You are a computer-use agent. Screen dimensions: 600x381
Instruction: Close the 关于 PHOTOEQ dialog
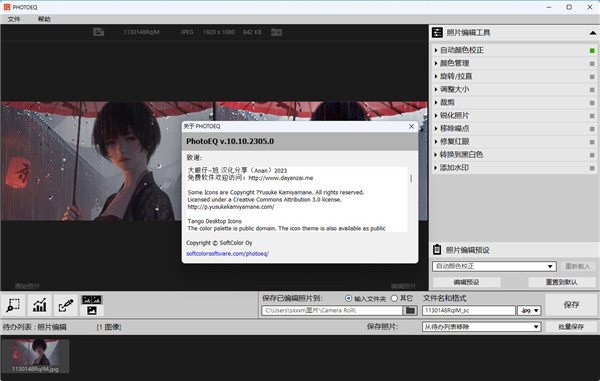coord(411,126)
